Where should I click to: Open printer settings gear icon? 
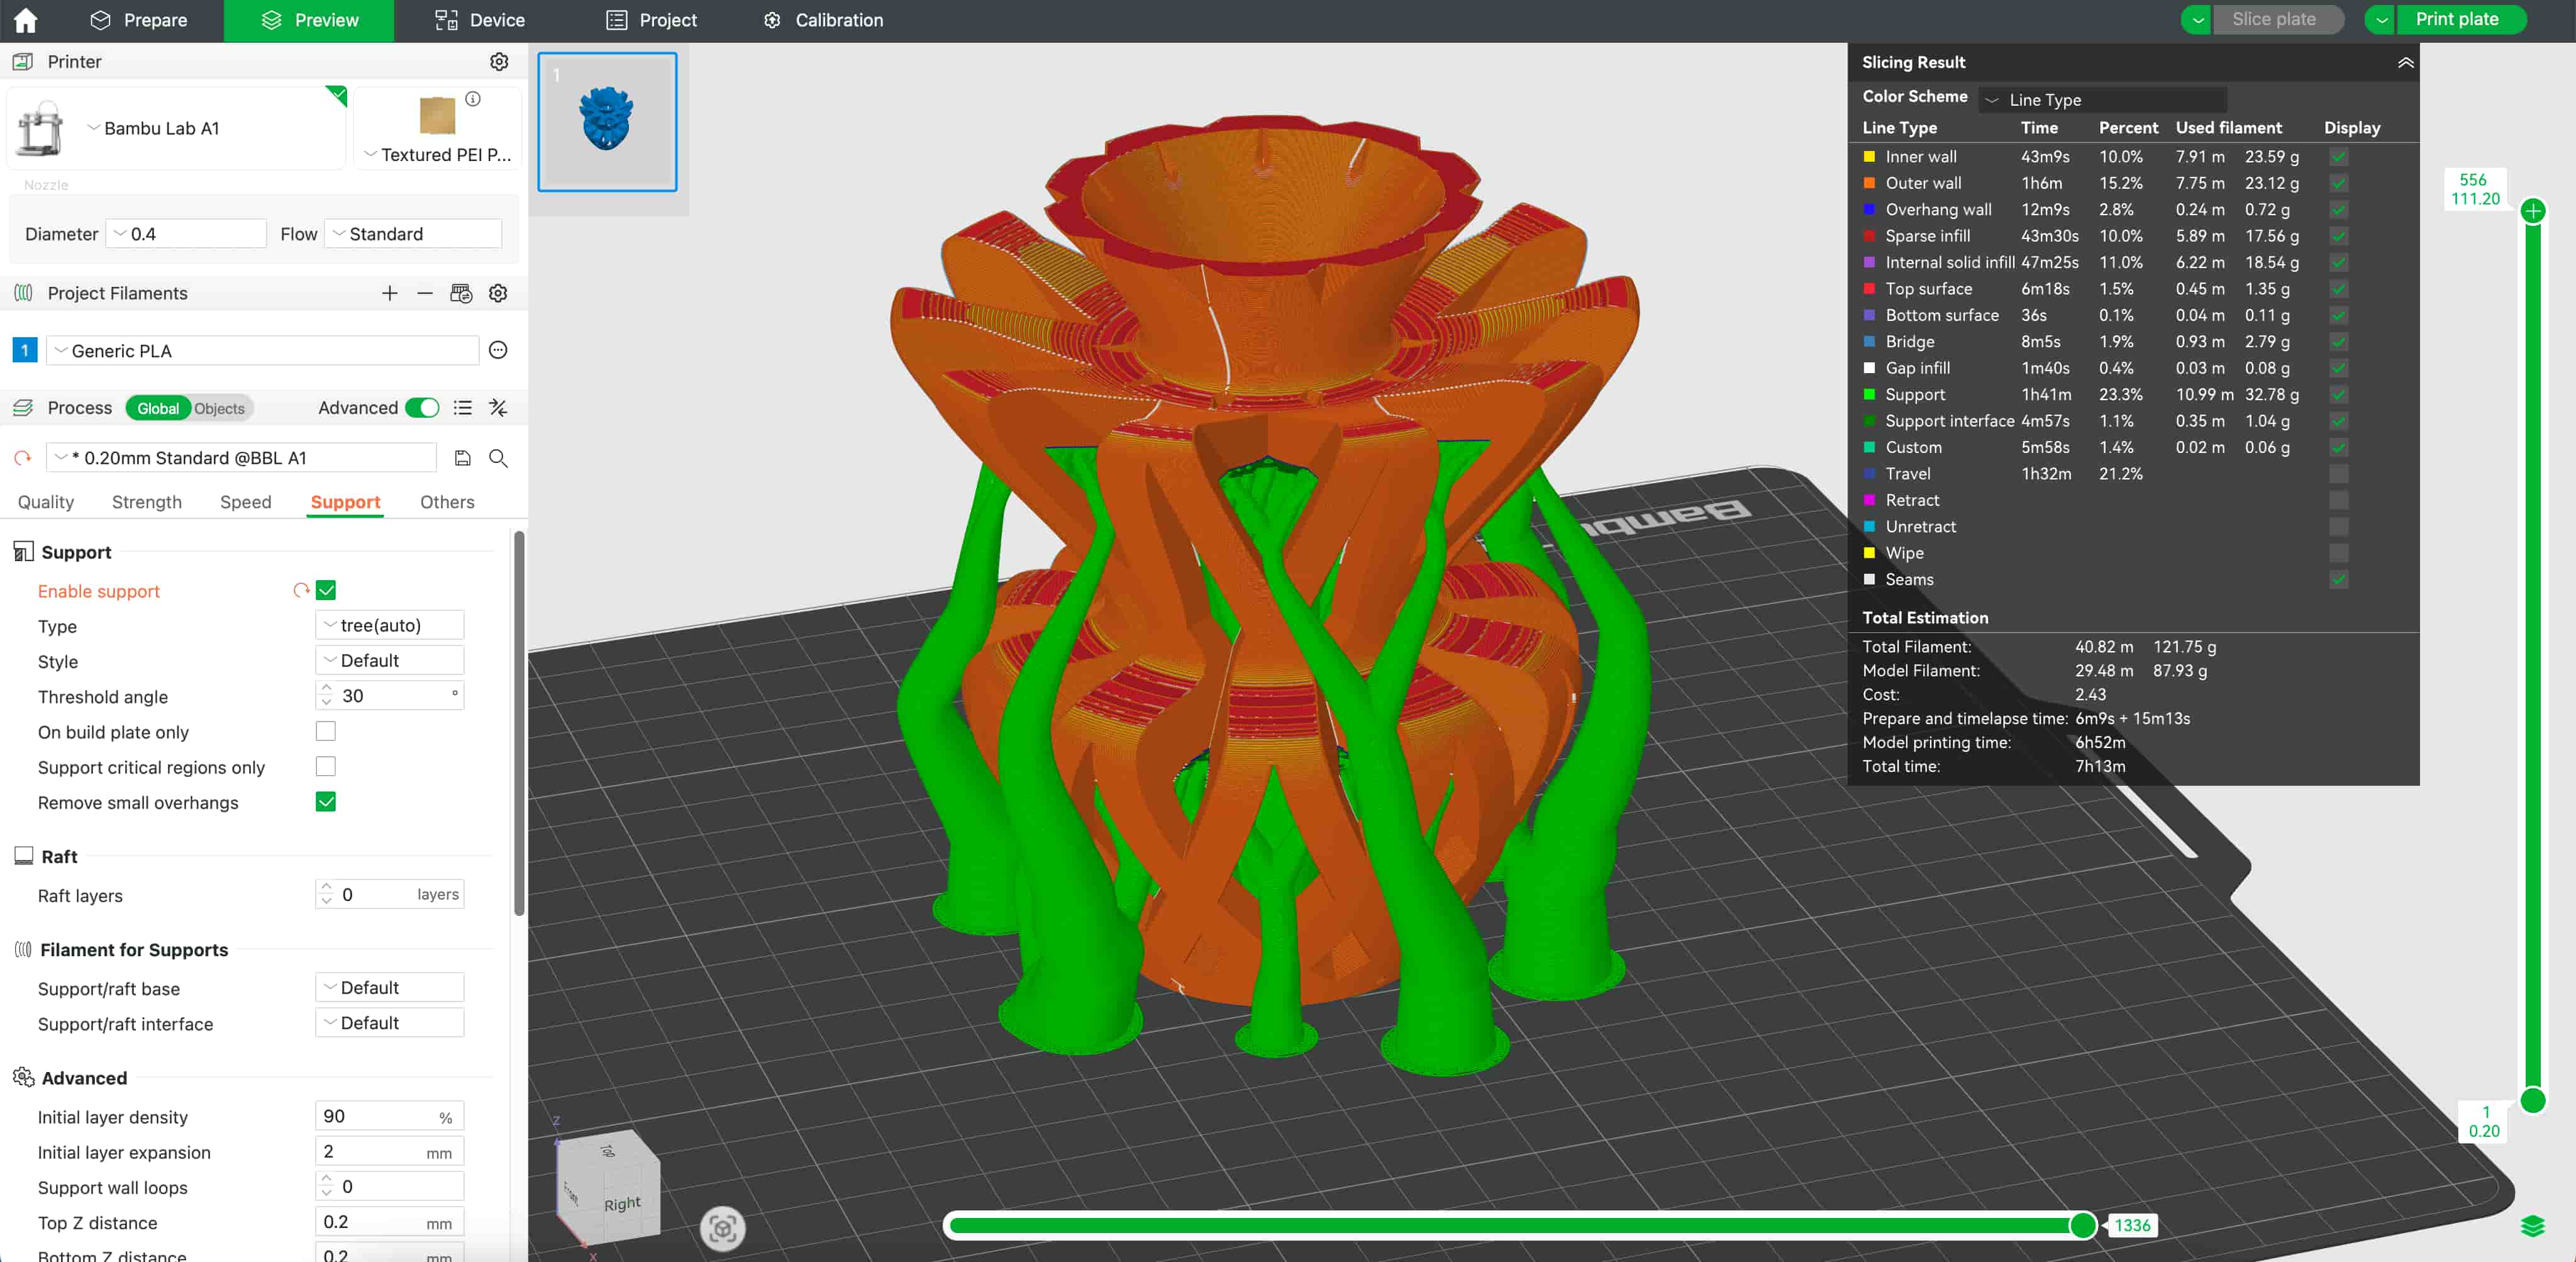click(x=499, y=62)
